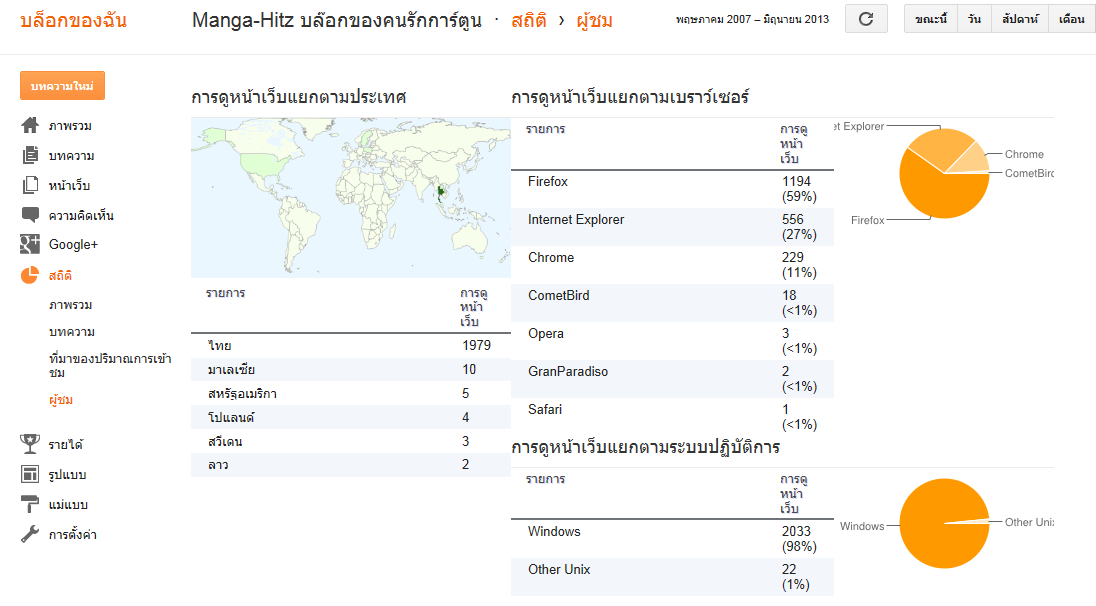Click the สหรัฐอเมริกา country row

(x=350, y=393)
